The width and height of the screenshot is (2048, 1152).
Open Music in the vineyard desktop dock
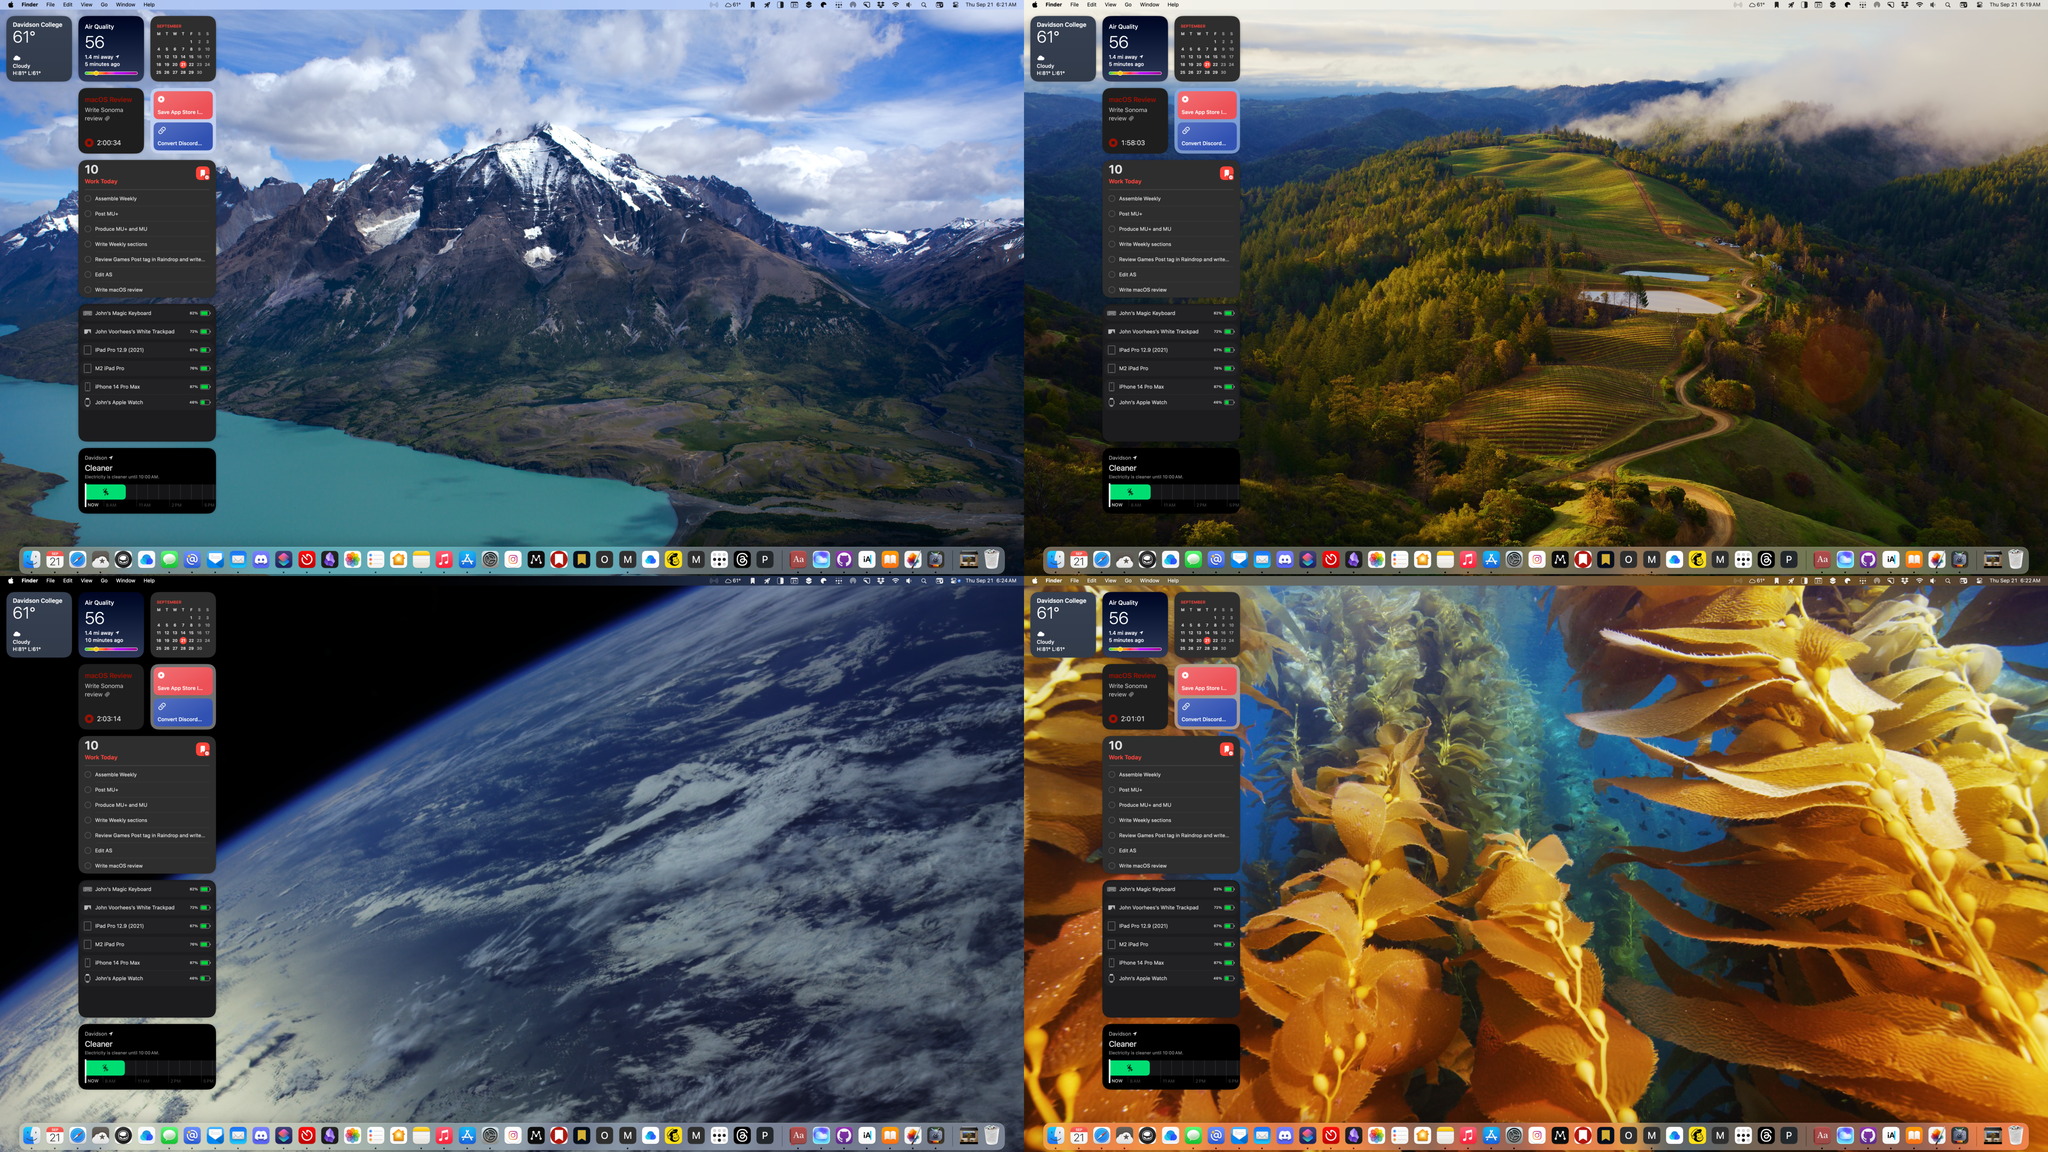tap(1468, 560)
